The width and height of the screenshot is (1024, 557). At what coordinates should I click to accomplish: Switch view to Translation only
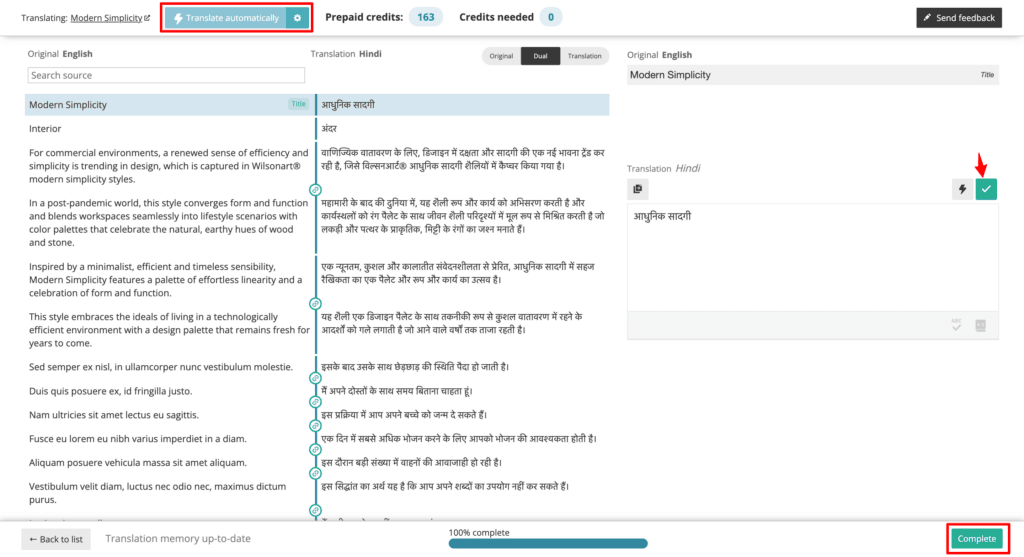click(584, 56)
